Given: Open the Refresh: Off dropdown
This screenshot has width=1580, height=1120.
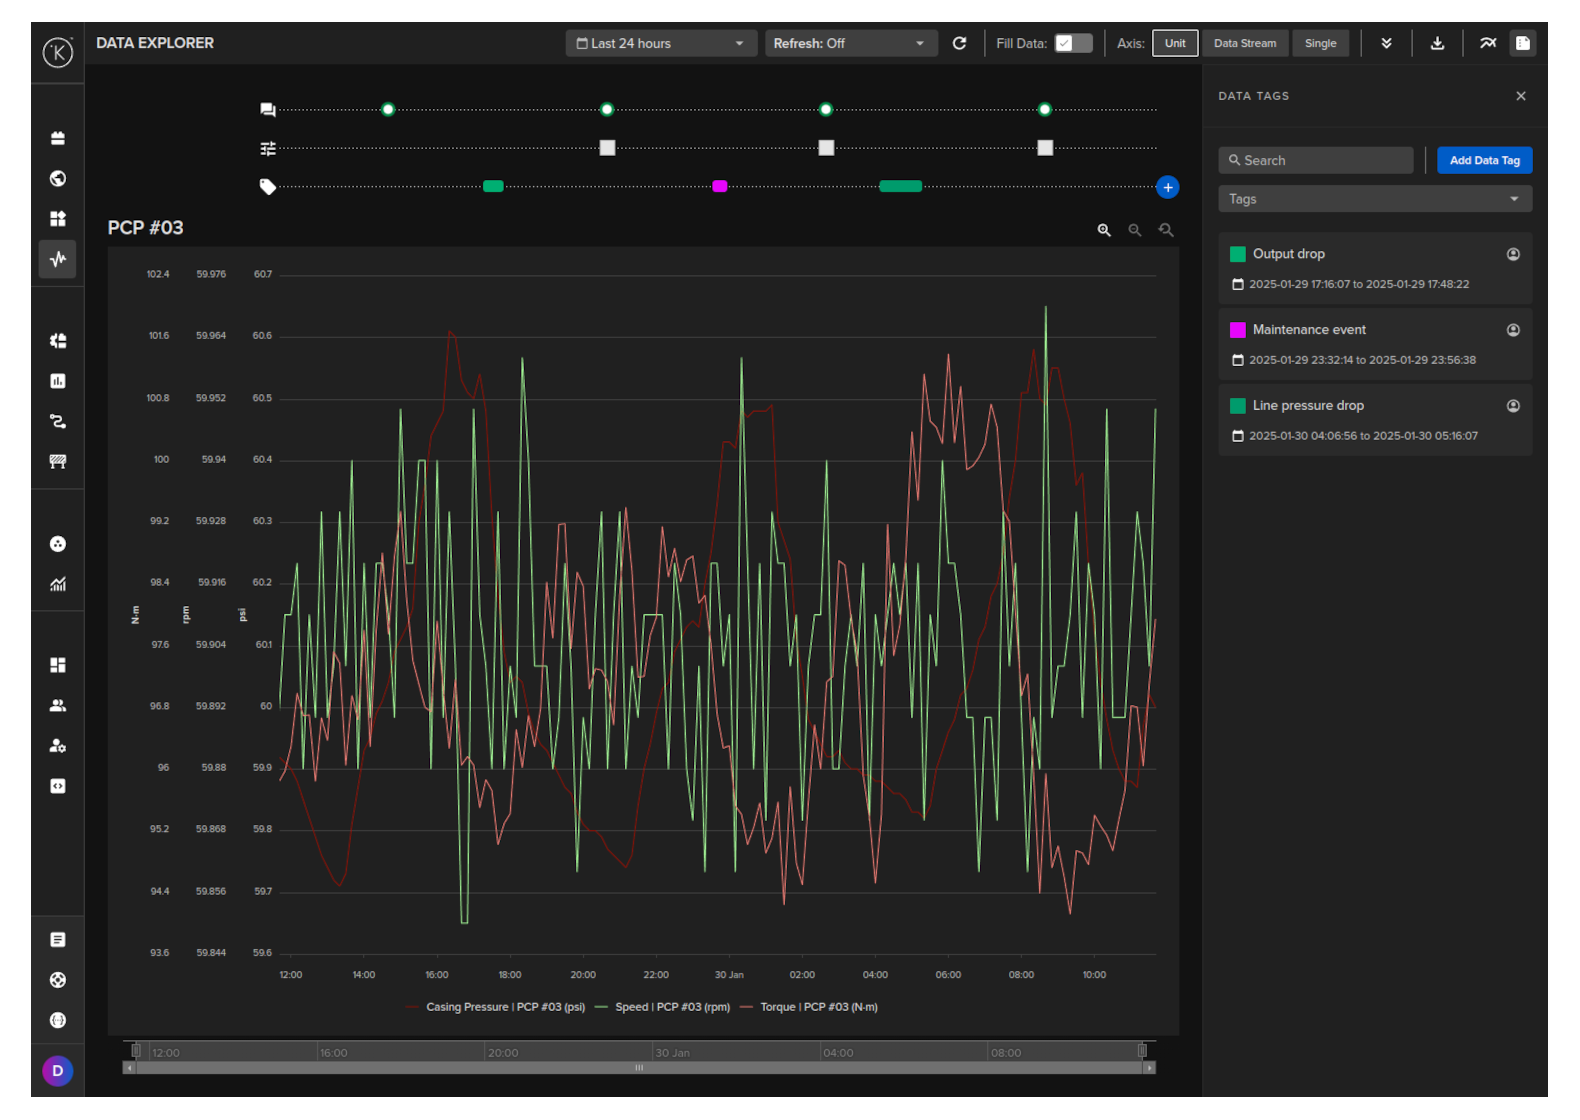Looking at the screenshot, I should pyautogui.click(x=850, y=43).
